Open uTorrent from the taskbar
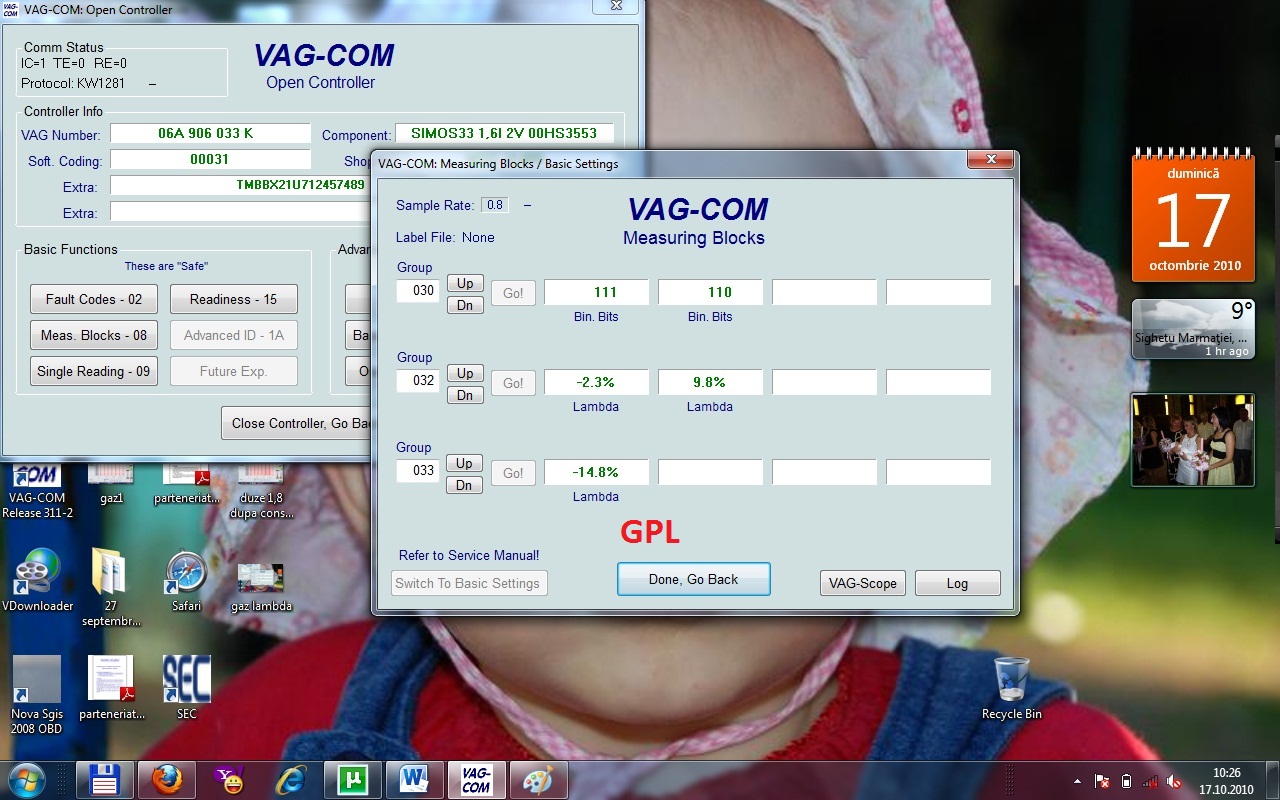This screenshot has width=1280, height=800. coord(353,779)
